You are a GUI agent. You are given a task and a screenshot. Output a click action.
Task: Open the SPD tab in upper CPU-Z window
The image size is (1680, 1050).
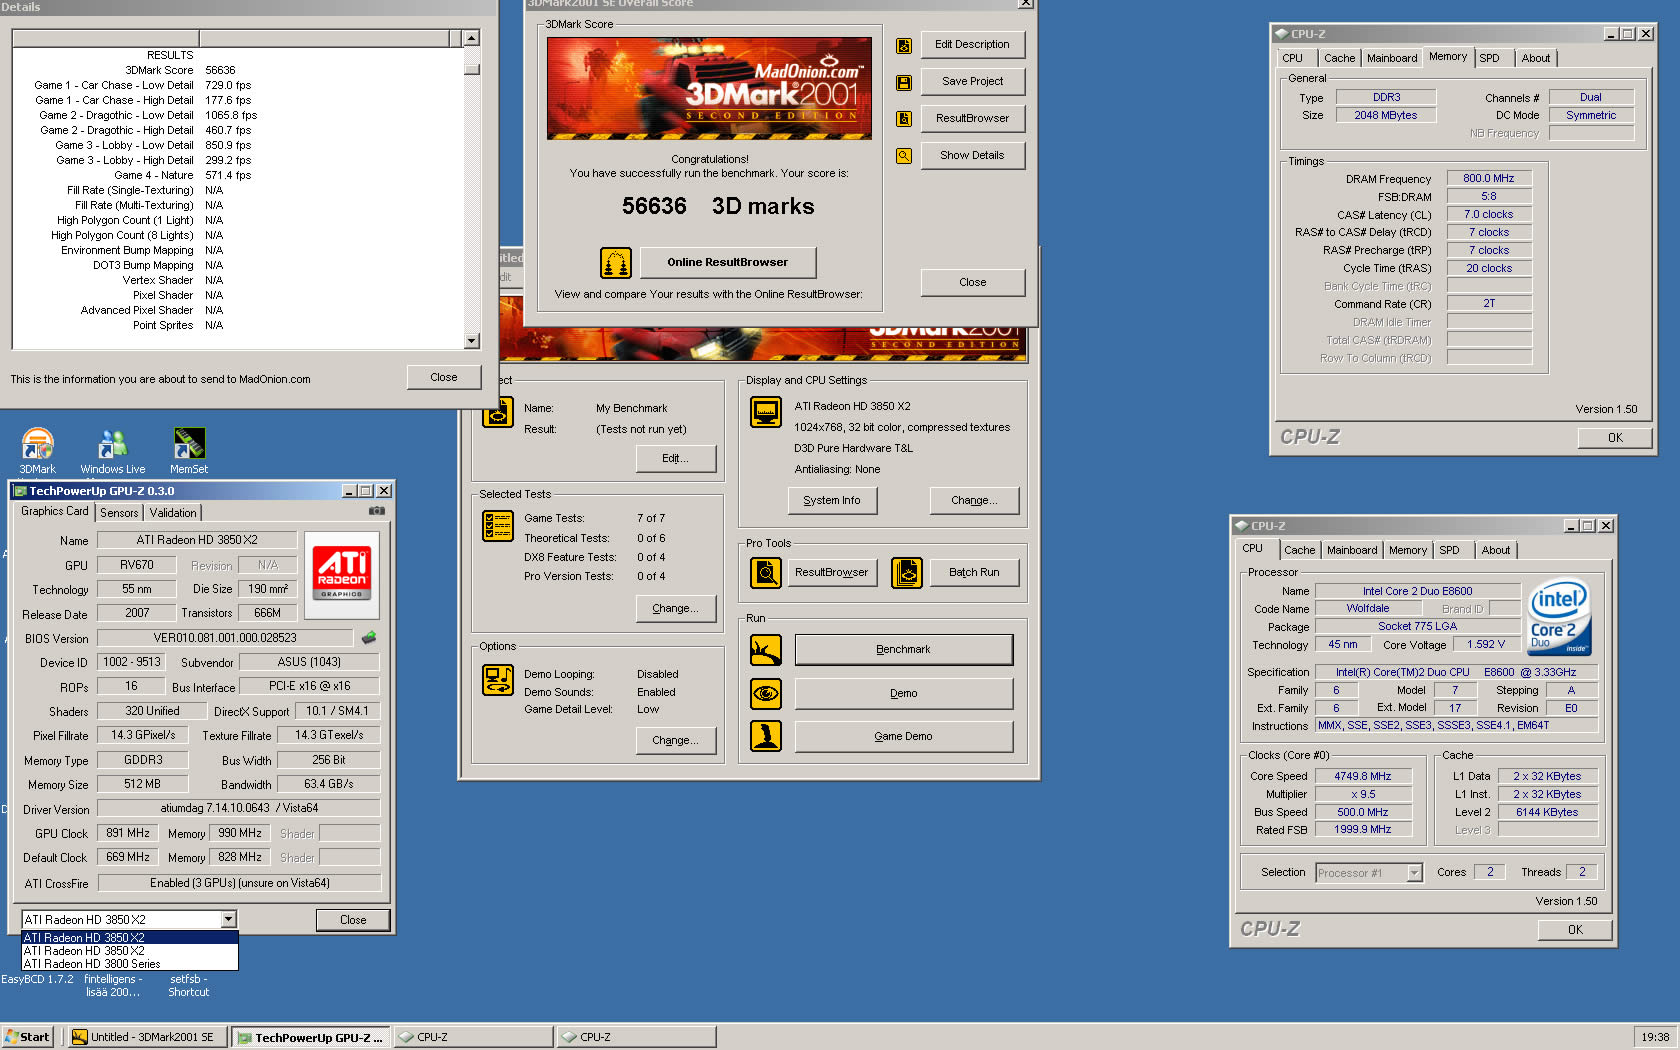[1489, 59]
